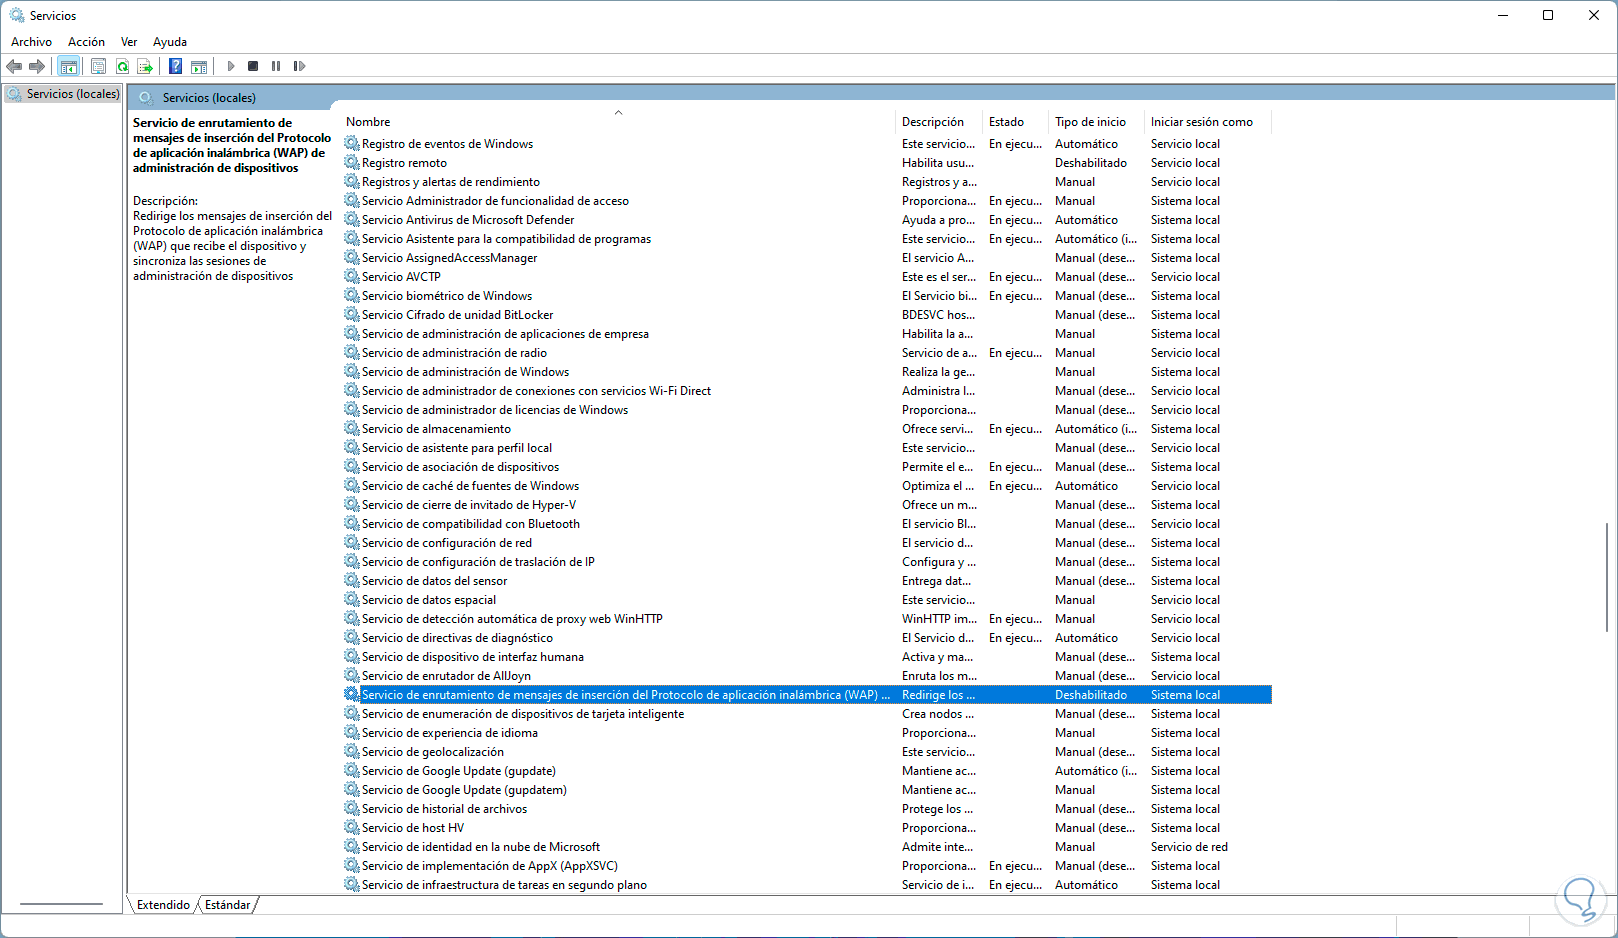Click gear icon of Servicio de geolocalización
The image size is (1618, 938).
point(352,752)
